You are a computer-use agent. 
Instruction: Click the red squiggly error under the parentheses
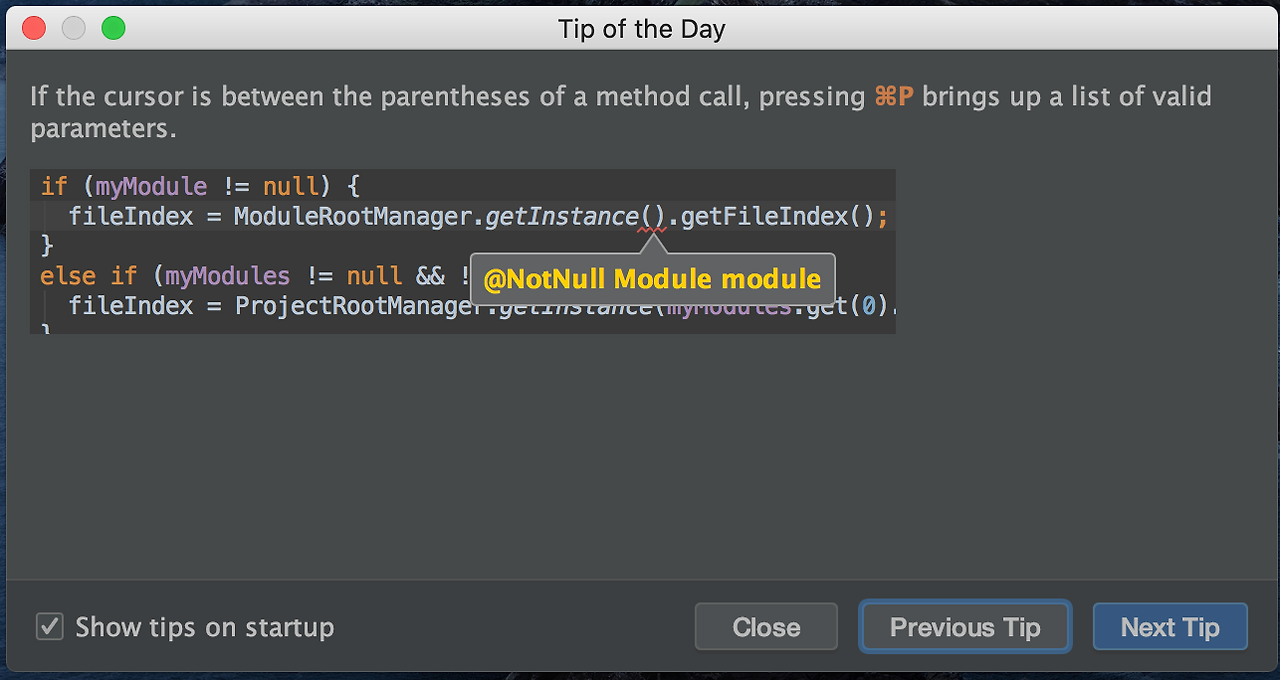[652, 229]
